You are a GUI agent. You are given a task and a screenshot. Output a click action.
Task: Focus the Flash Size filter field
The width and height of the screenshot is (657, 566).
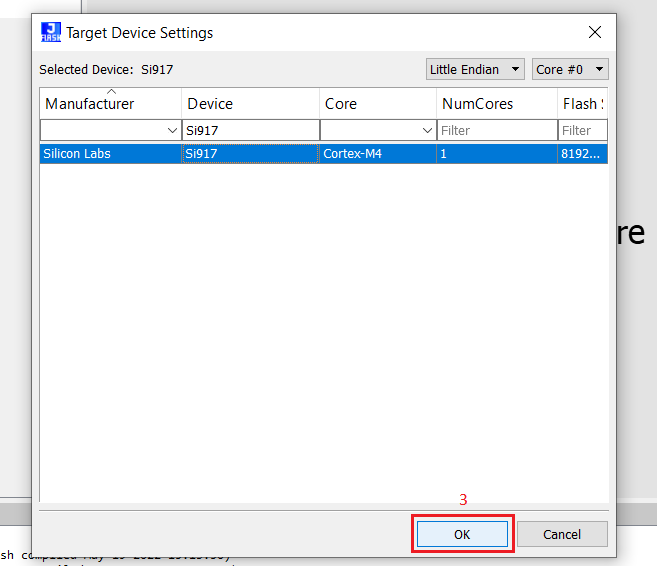tap(583, 130)
